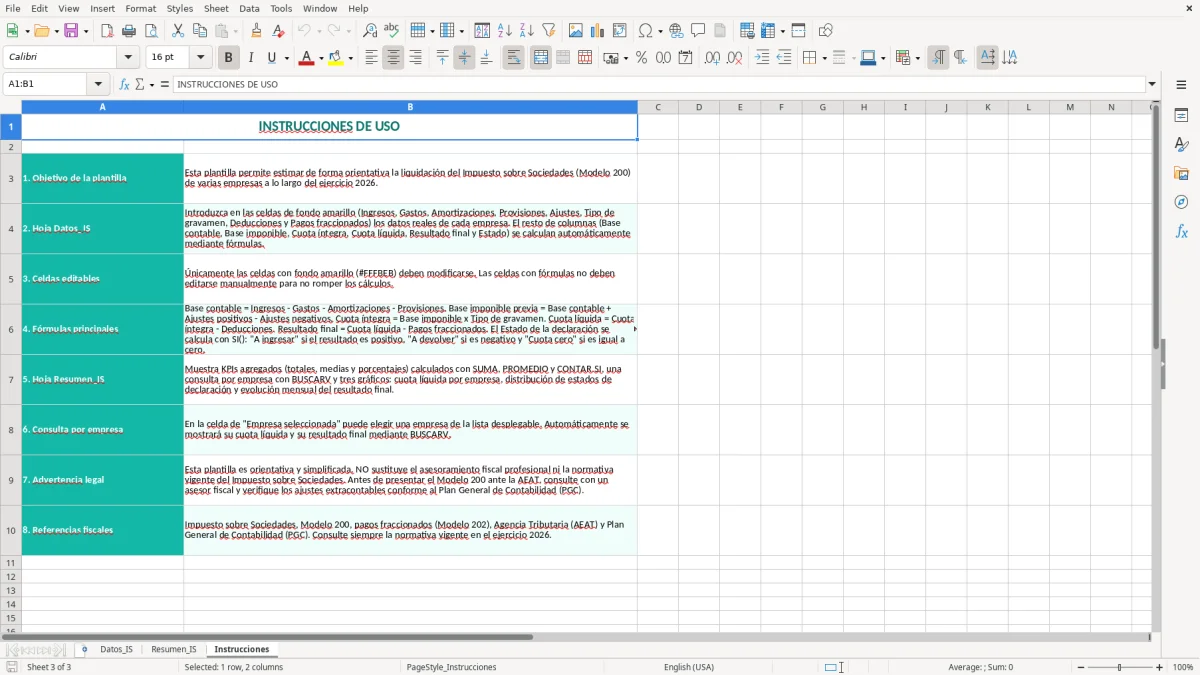Sort descending Z to A
The image size is (1200, 675).
[527, 31]
